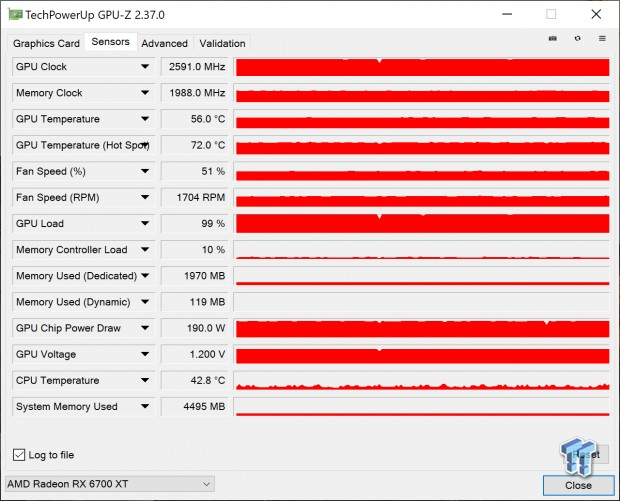Select the Sensors tab
This screenshot has height=501, width=620.
pos(110,42)
